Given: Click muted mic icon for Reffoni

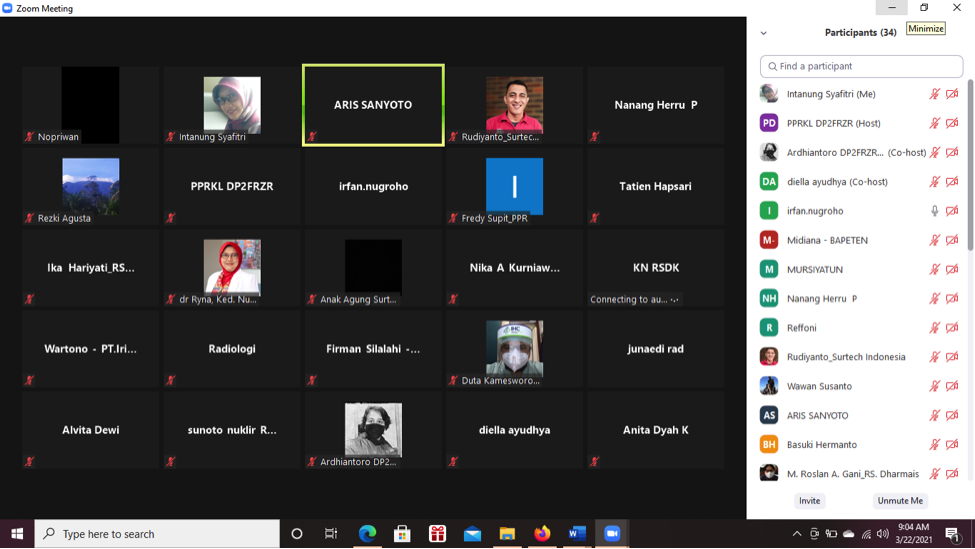Looking at the screenshot, I should click(x=934, y=328).
